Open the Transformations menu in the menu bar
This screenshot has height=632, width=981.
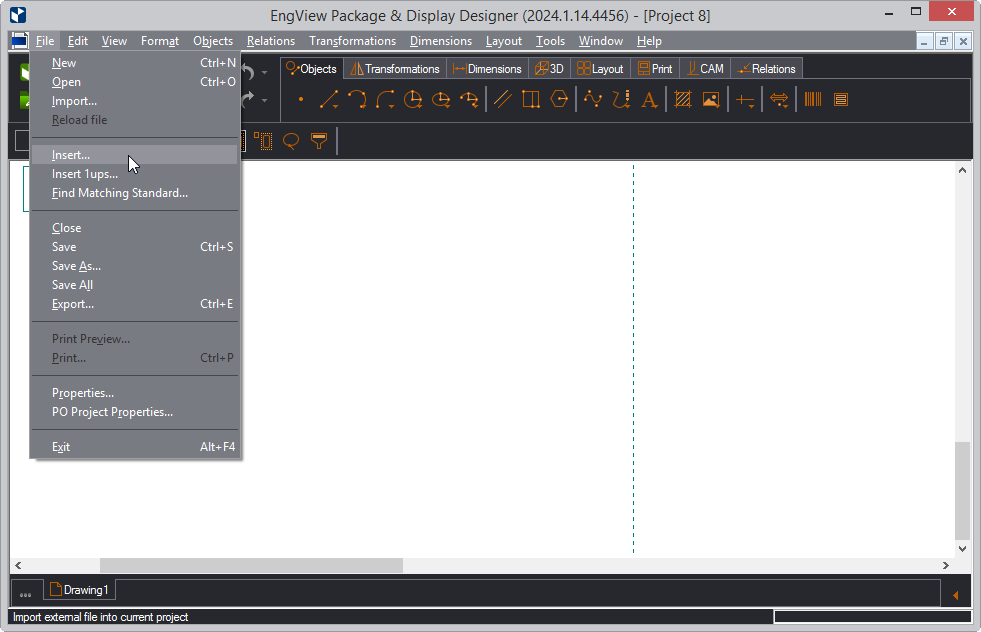coord(352,41)
